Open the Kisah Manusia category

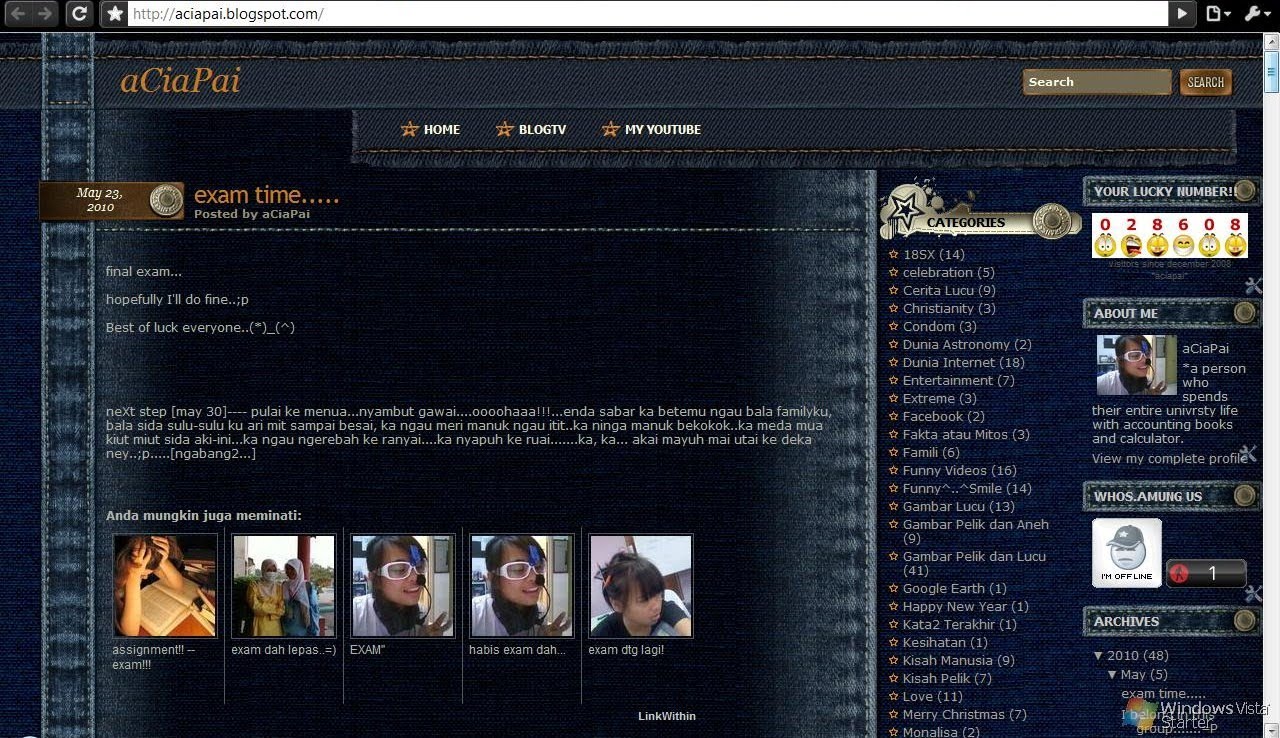958,660
